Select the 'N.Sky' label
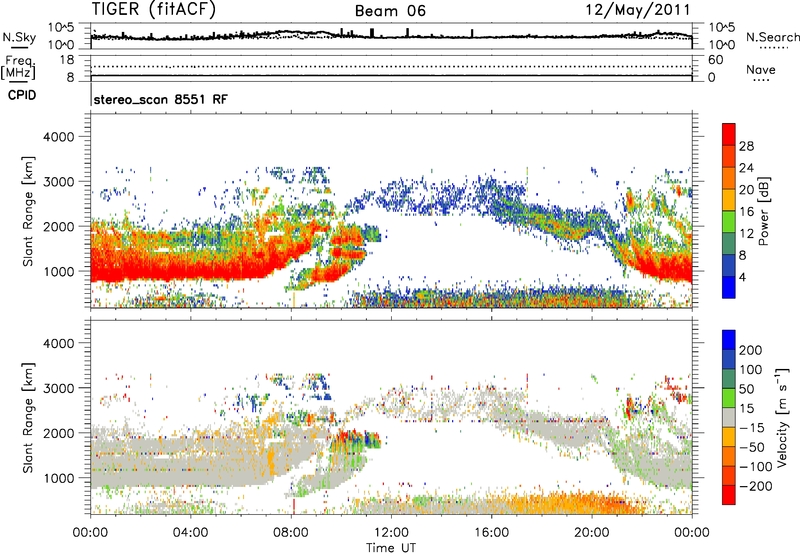800x554 pixels. [19, 37]
